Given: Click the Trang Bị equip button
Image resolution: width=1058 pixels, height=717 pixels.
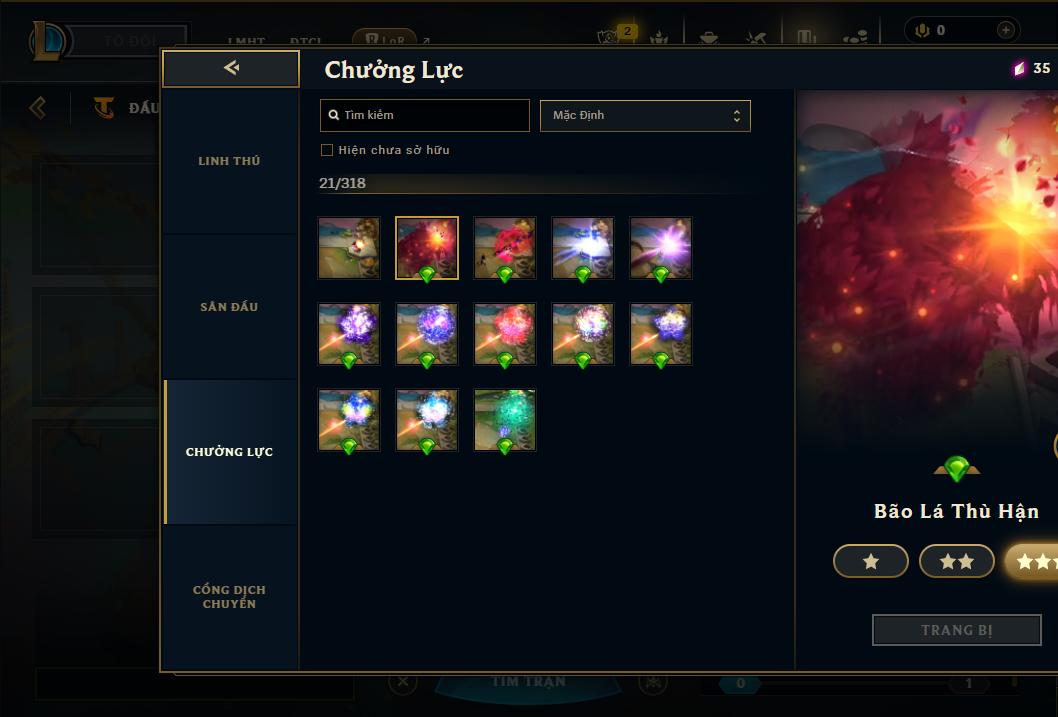Looking at the screenshot, I should [x=956, y=630].
